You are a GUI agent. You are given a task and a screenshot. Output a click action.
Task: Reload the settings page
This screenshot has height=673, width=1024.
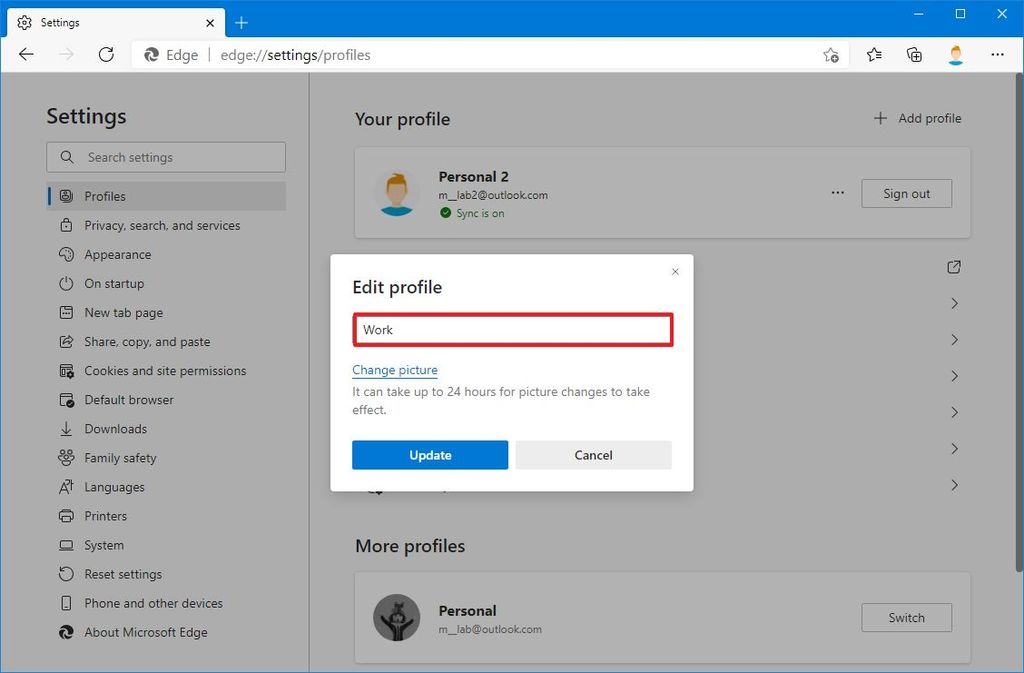(x=106, y=55)
